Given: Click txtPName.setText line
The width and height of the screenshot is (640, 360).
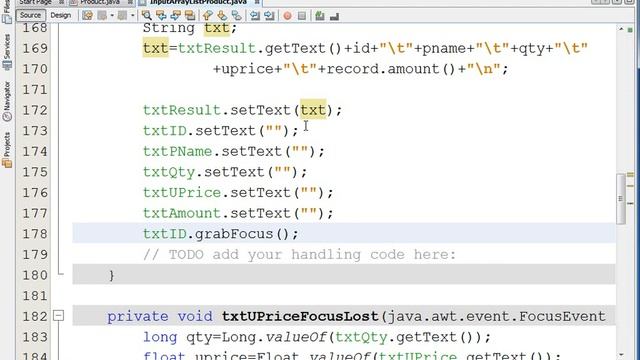Looking at the screenshot, I should (x=234, y=151).
